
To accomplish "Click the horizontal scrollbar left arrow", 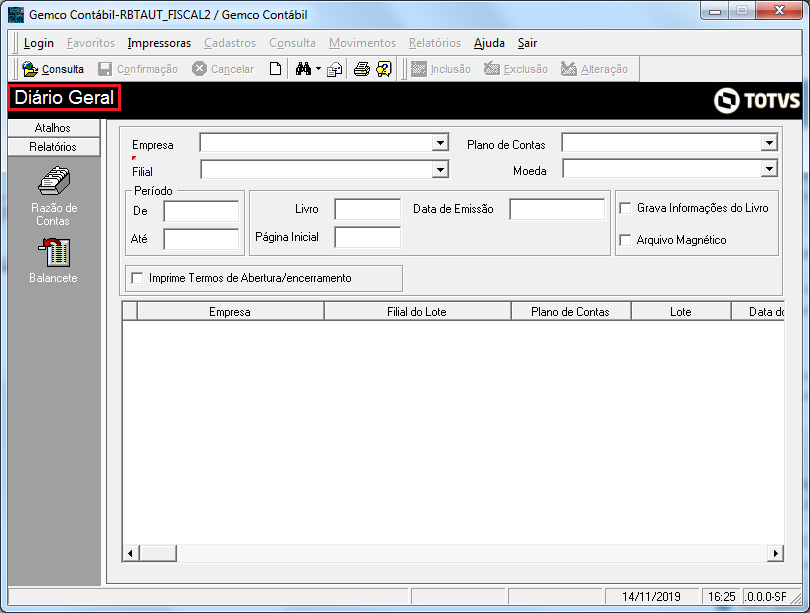I will click(x=130, y=553).
